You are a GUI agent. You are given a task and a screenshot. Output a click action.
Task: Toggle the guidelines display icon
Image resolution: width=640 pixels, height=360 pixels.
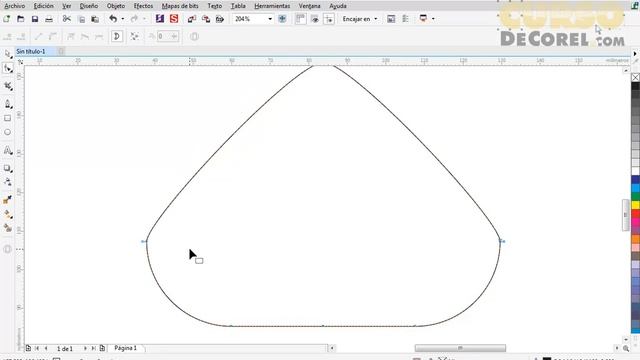329,19
